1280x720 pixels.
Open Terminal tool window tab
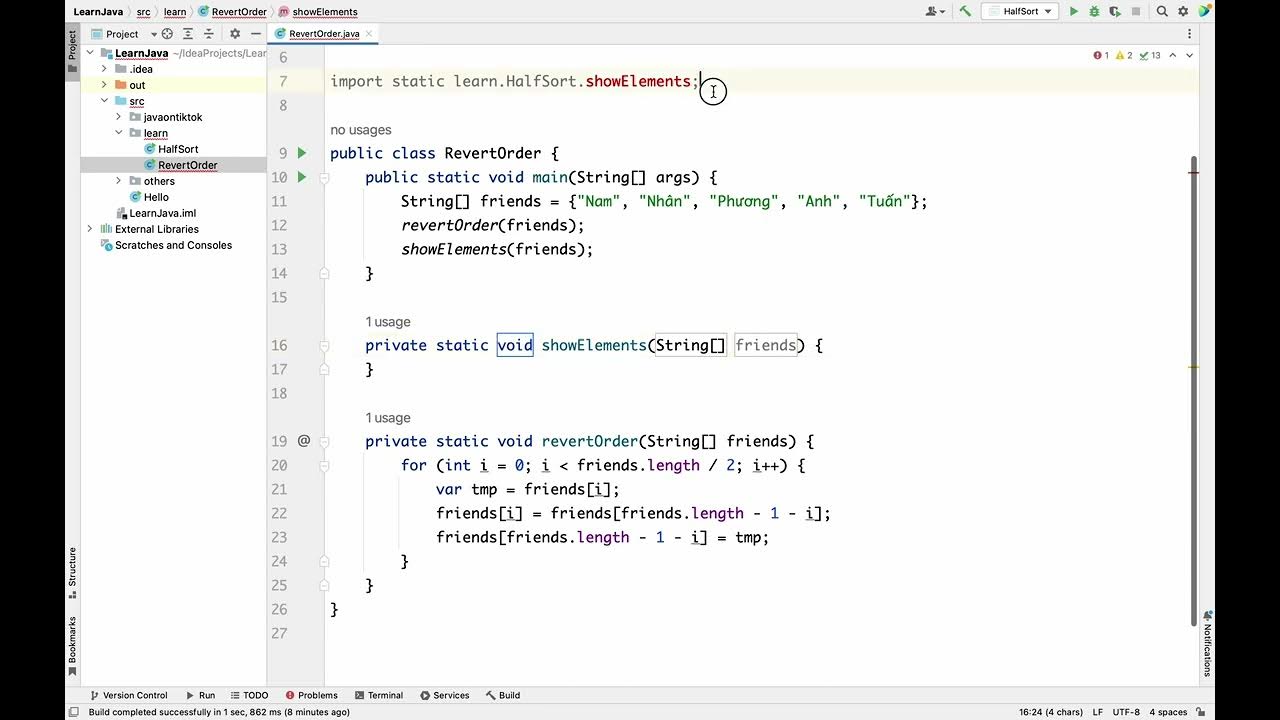(x=378, y=695)
